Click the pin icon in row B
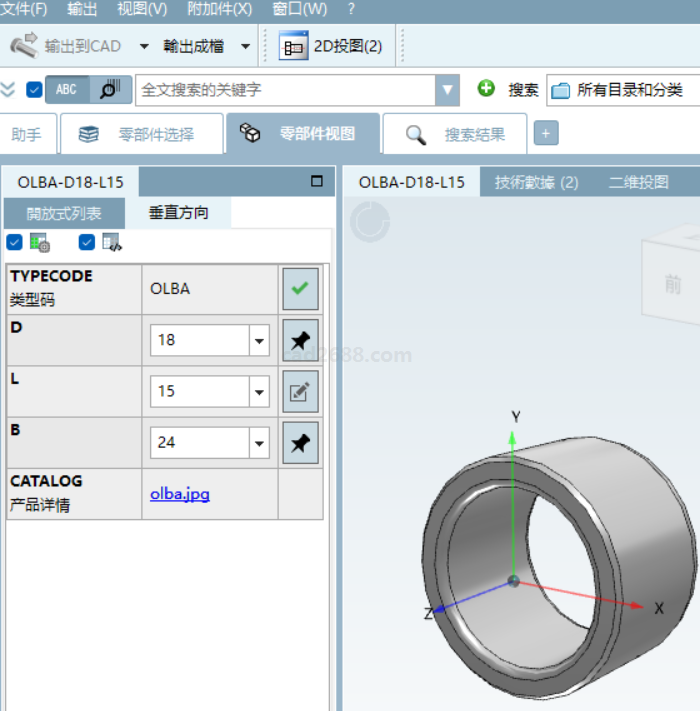Image resolution: width=700 pixels, height=711 pixels. 300,442
